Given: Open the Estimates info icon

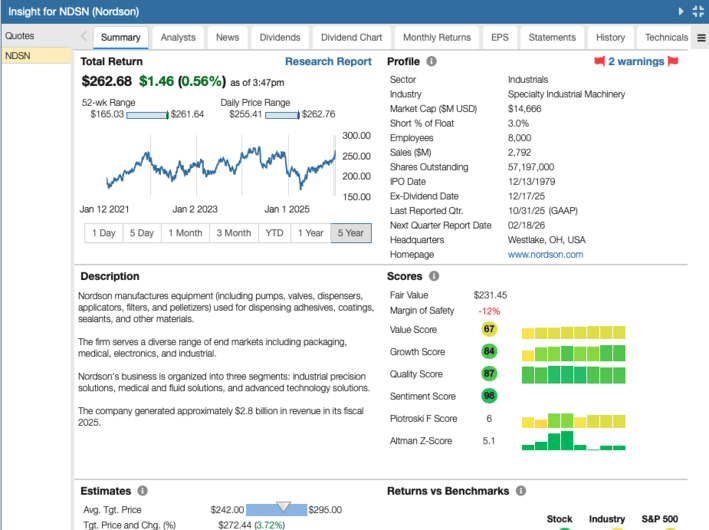Looking at the screenshot, I should click(142, 491).
